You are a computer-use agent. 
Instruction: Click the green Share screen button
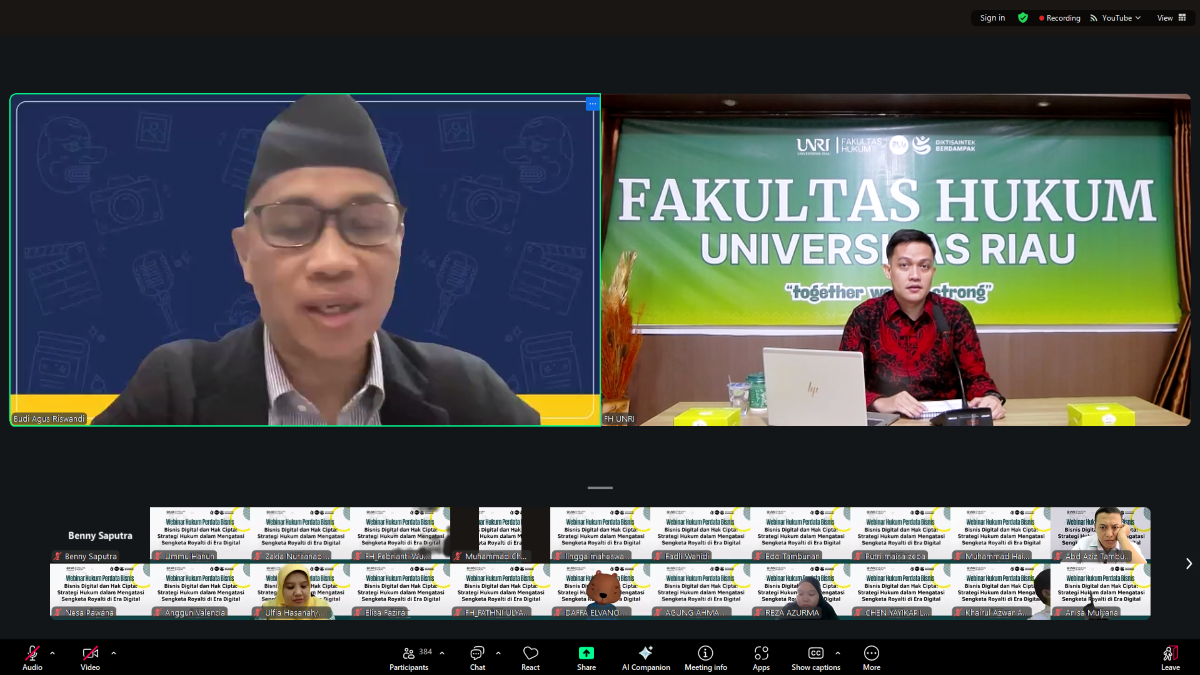click(586, 657)
